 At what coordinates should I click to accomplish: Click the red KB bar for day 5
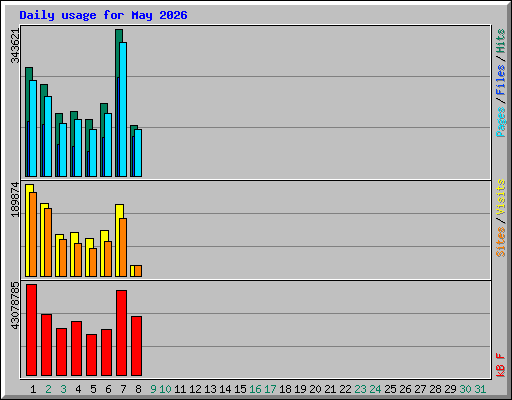[92, 355]
